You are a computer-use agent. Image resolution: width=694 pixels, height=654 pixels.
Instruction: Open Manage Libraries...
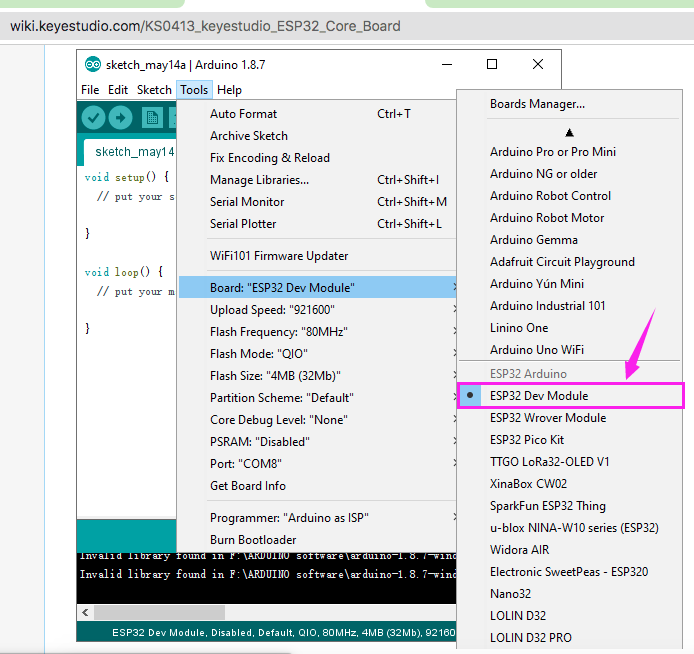click(x=317, y=180)
